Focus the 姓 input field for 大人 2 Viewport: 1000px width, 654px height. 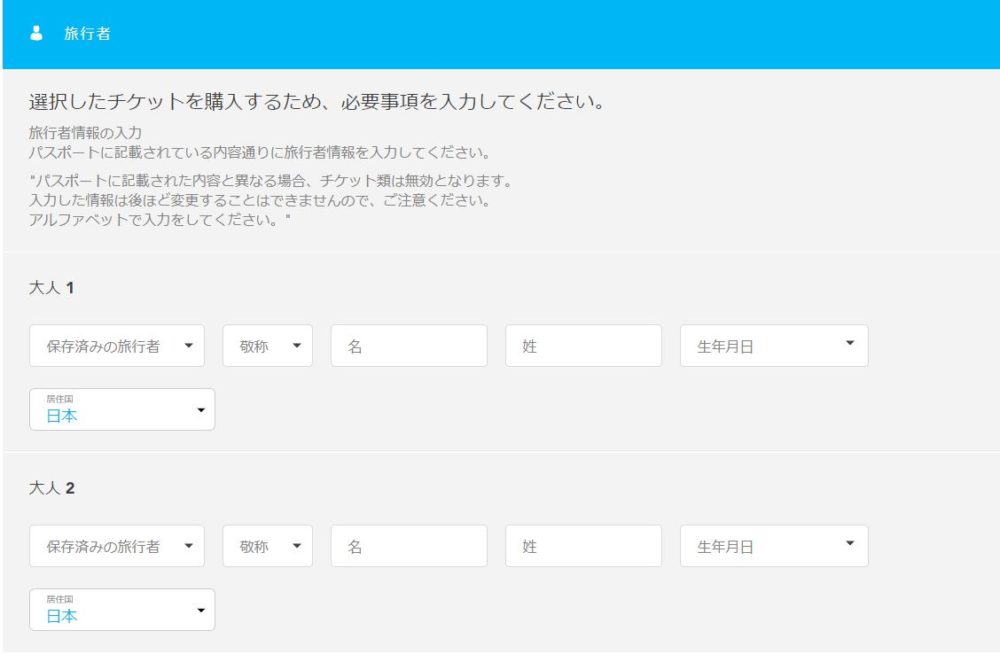583,546
